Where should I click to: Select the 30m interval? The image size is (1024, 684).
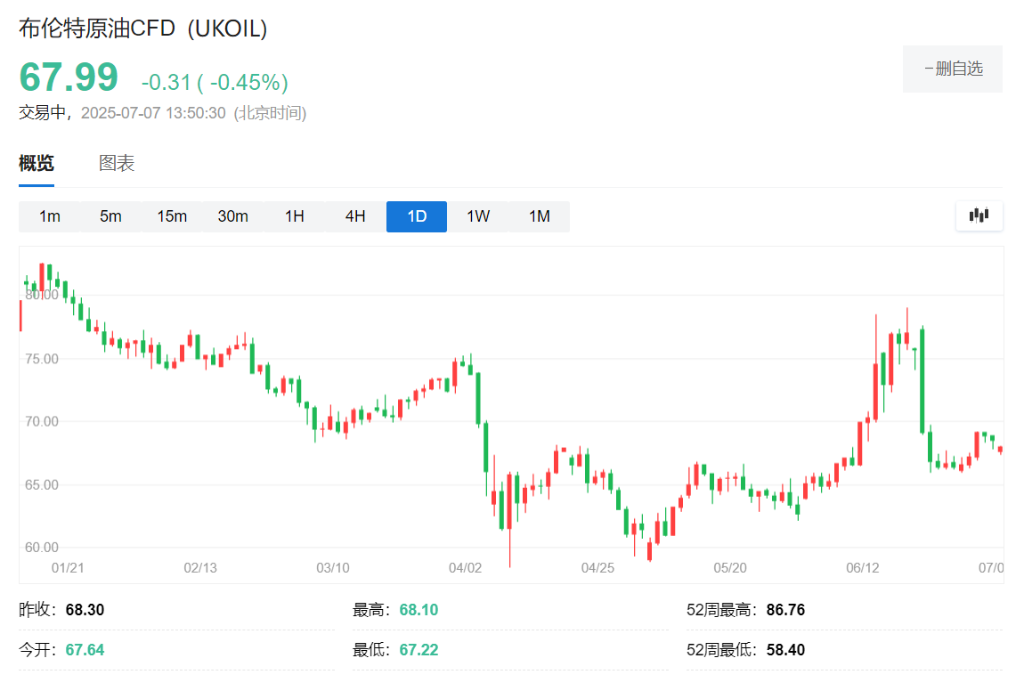tap(233, 216)
